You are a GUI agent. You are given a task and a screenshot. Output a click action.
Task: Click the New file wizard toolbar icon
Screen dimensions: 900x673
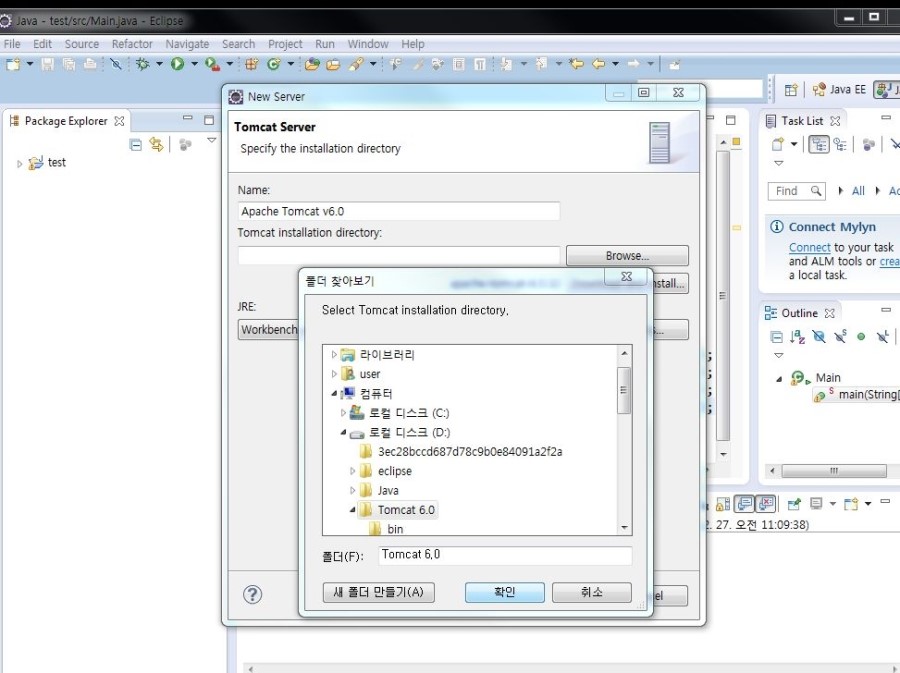[13, 64]
